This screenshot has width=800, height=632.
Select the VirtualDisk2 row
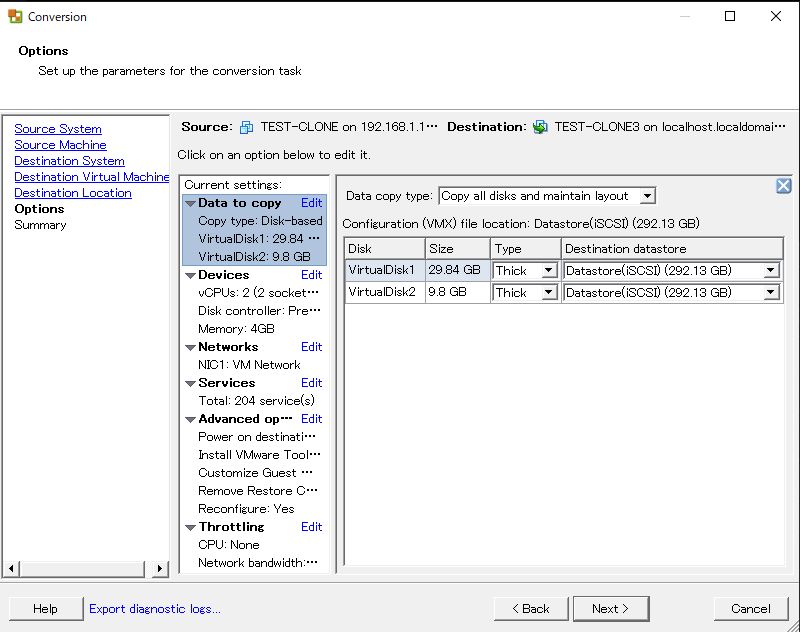pos(564,292)
